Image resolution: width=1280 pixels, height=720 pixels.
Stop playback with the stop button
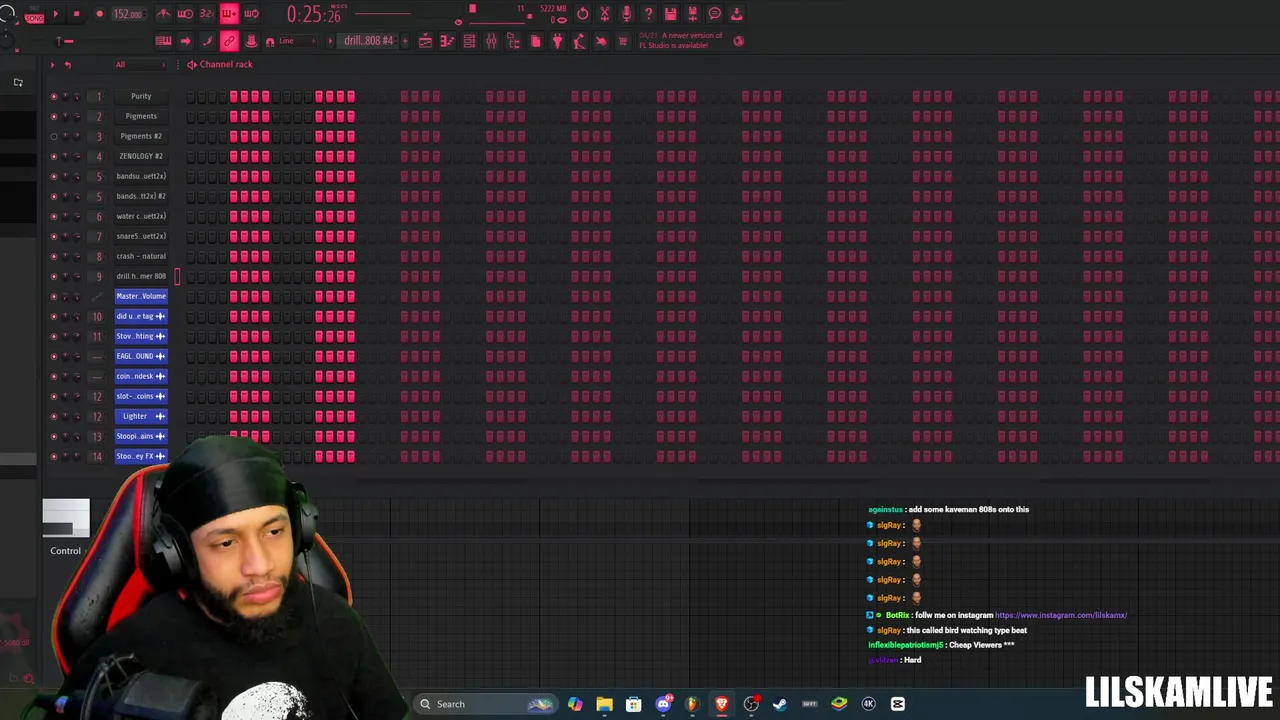click(x=76, y=14)
